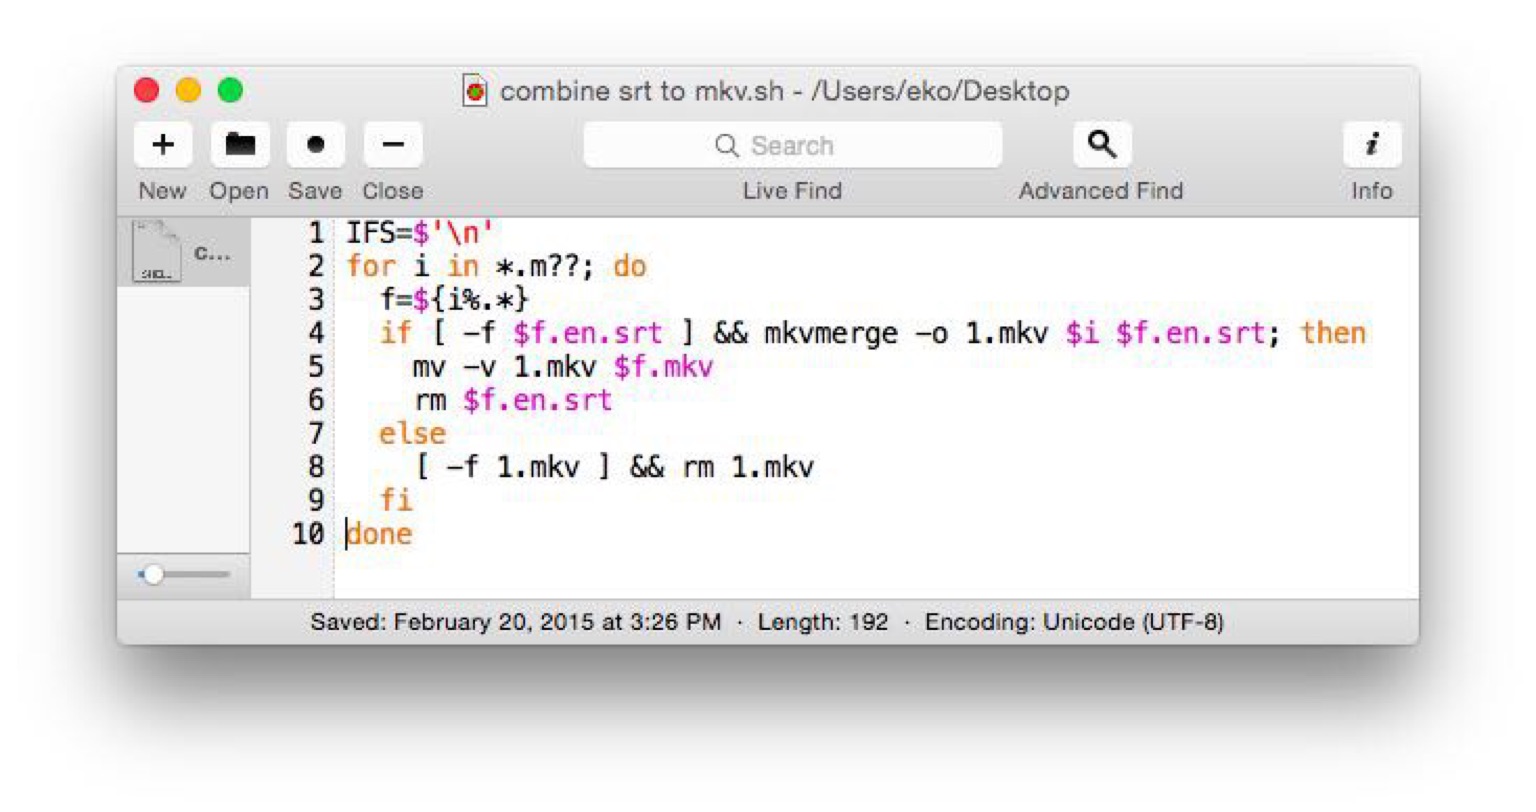Click "rm $f.en.srt" on line 6
1536x812 pixels.
(x=512, y=400)
